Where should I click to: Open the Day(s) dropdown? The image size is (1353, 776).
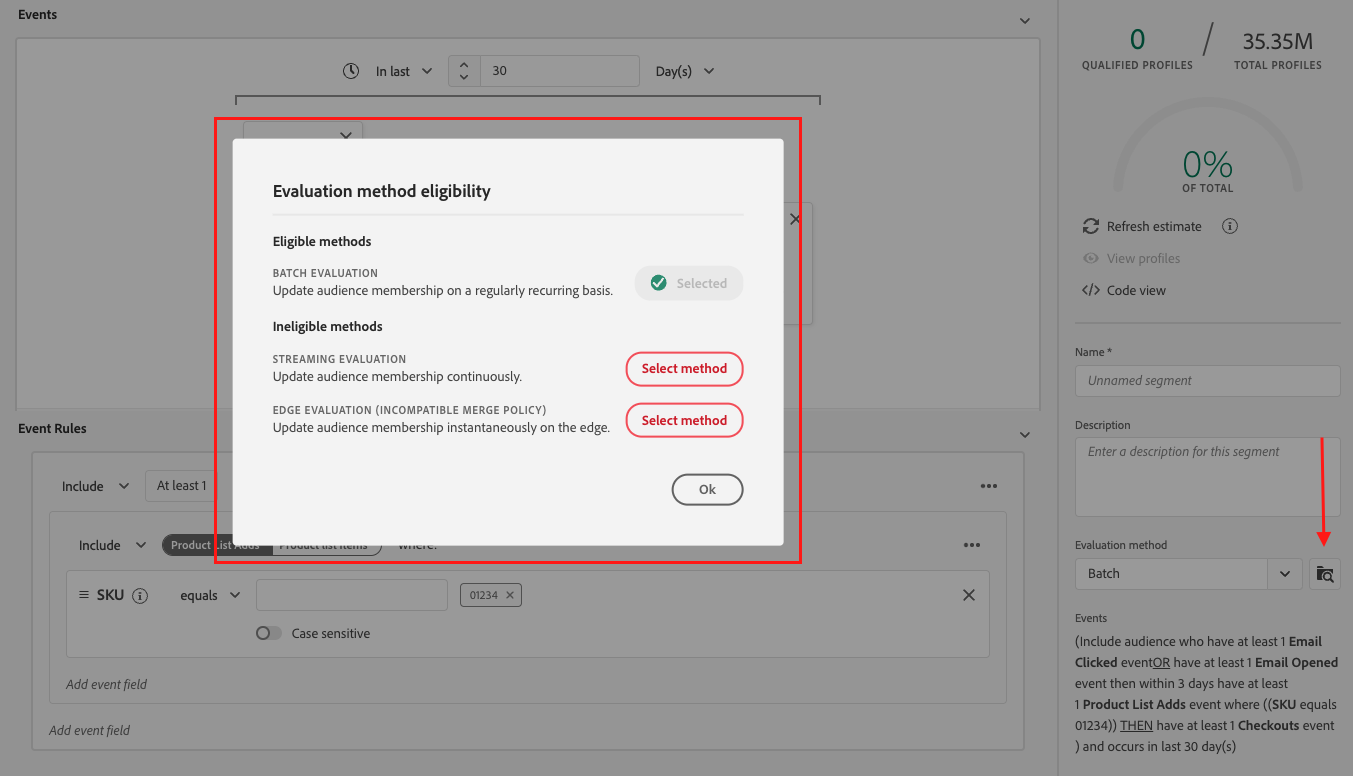pyautogui.click(x=685, y=70)
